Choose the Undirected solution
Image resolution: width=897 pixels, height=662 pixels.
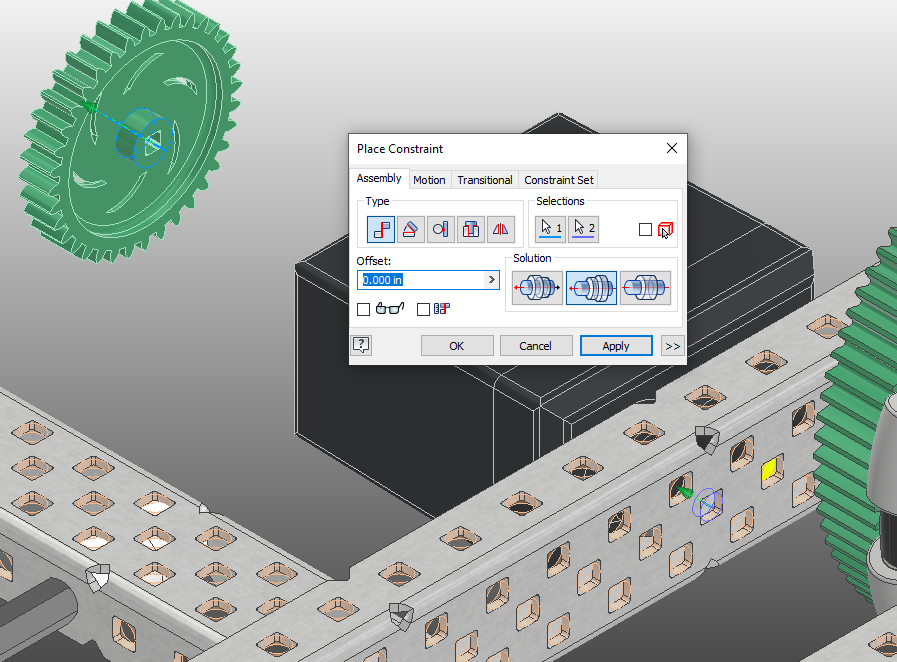coord(645,288)
